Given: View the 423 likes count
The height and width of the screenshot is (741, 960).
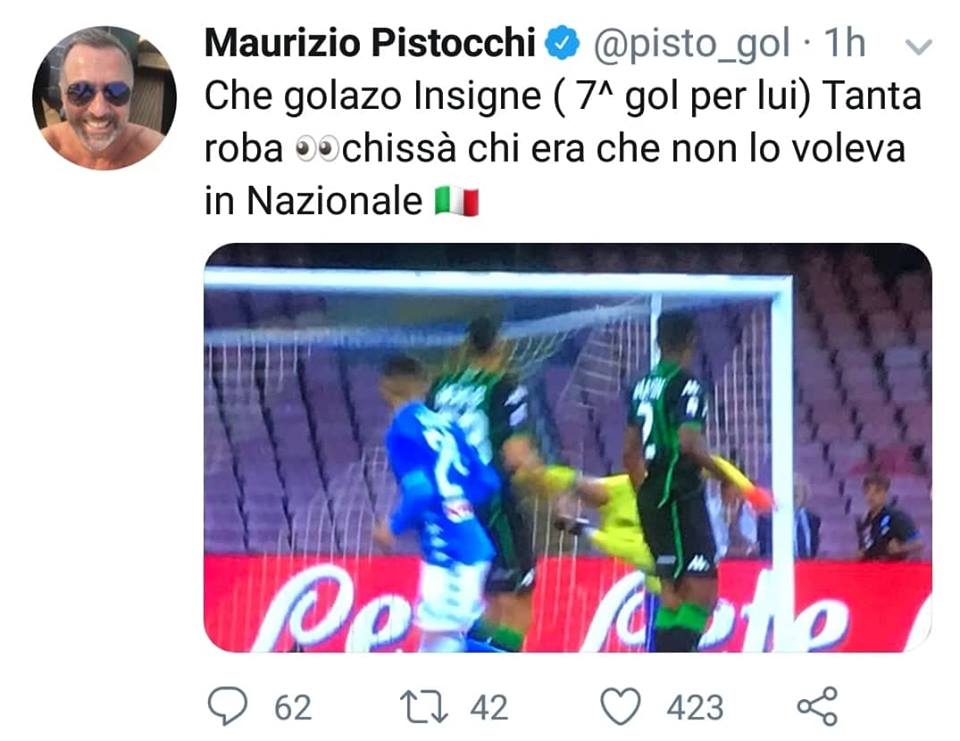Looking at the screenshot, I should [695, 708].
